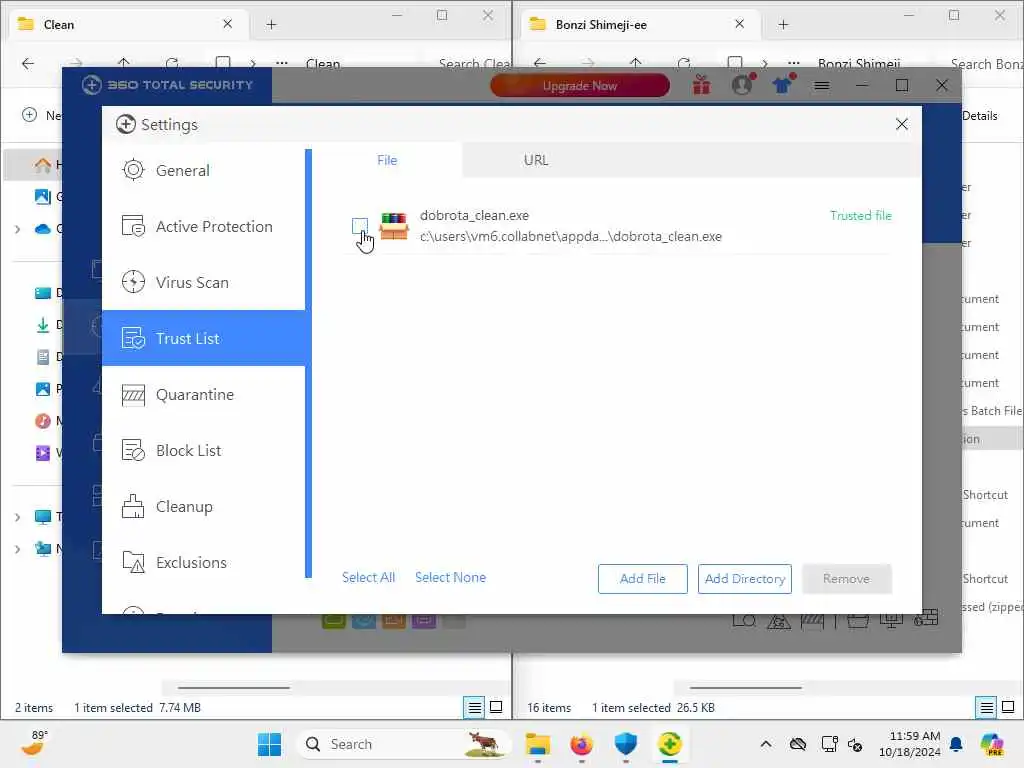
Task: Click the Settings dialog title icon
Action: [x=125, y=124]
